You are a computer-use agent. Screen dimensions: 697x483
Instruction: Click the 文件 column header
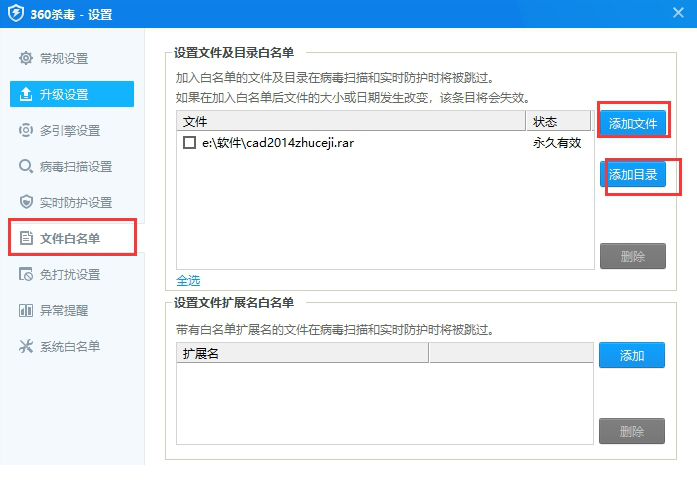point(351,121)
